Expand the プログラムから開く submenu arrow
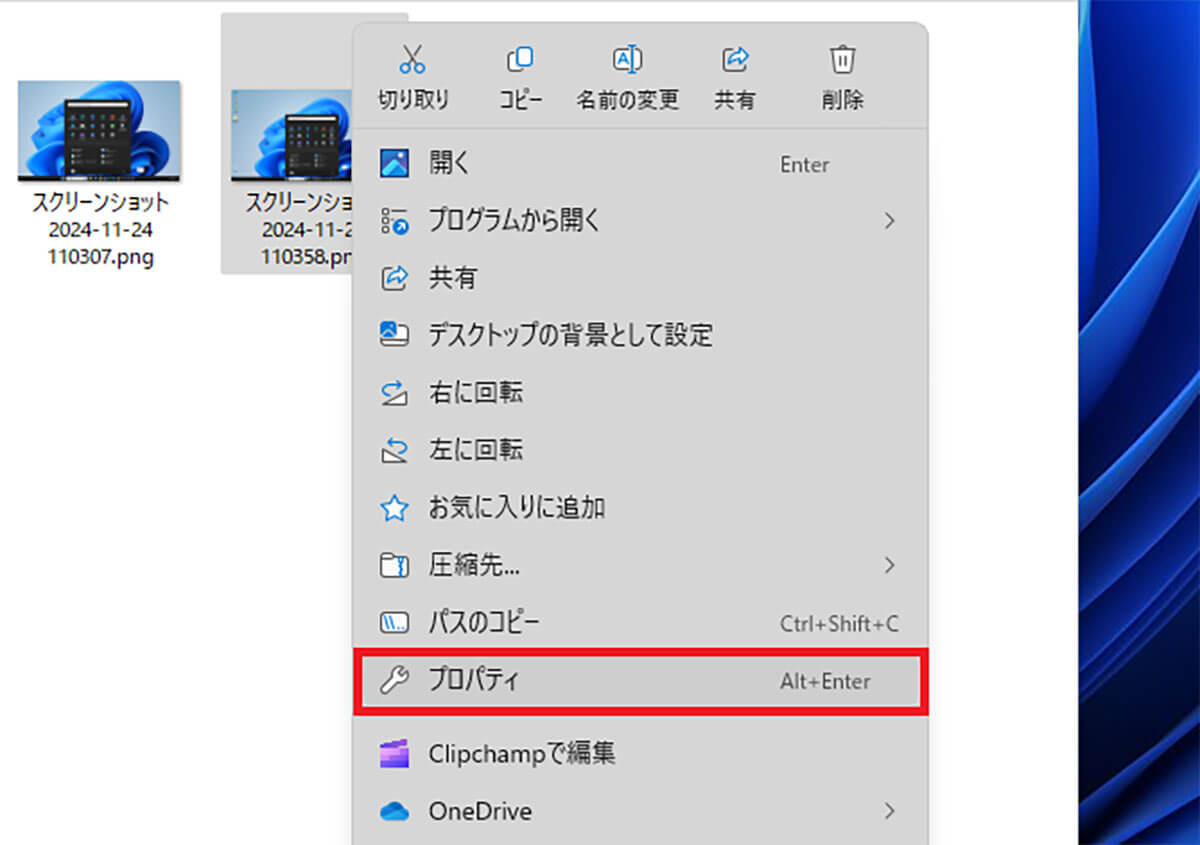This screenshot has width=1200, height=845. click(x=889, y=221)
